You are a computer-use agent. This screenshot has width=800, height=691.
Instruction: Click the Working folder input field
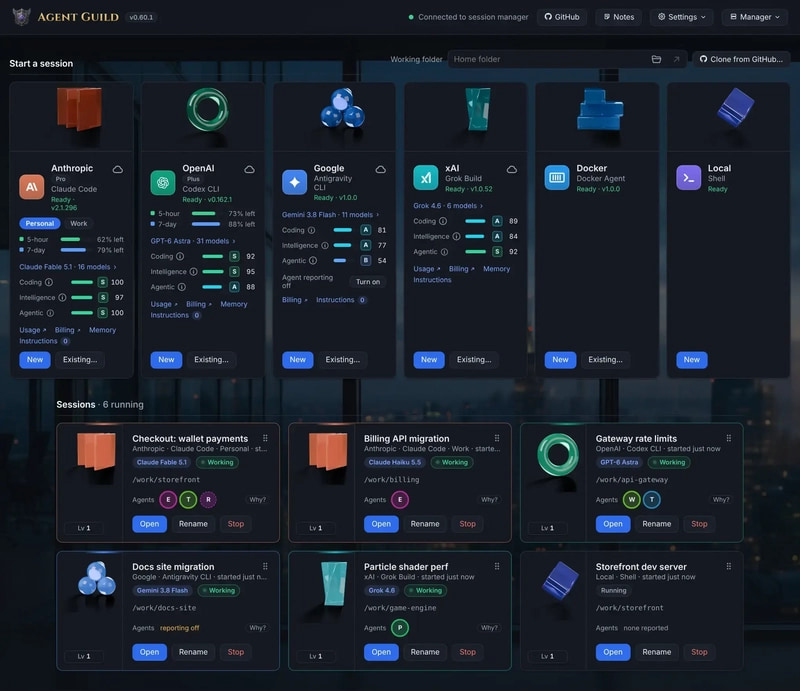[567, 59]
